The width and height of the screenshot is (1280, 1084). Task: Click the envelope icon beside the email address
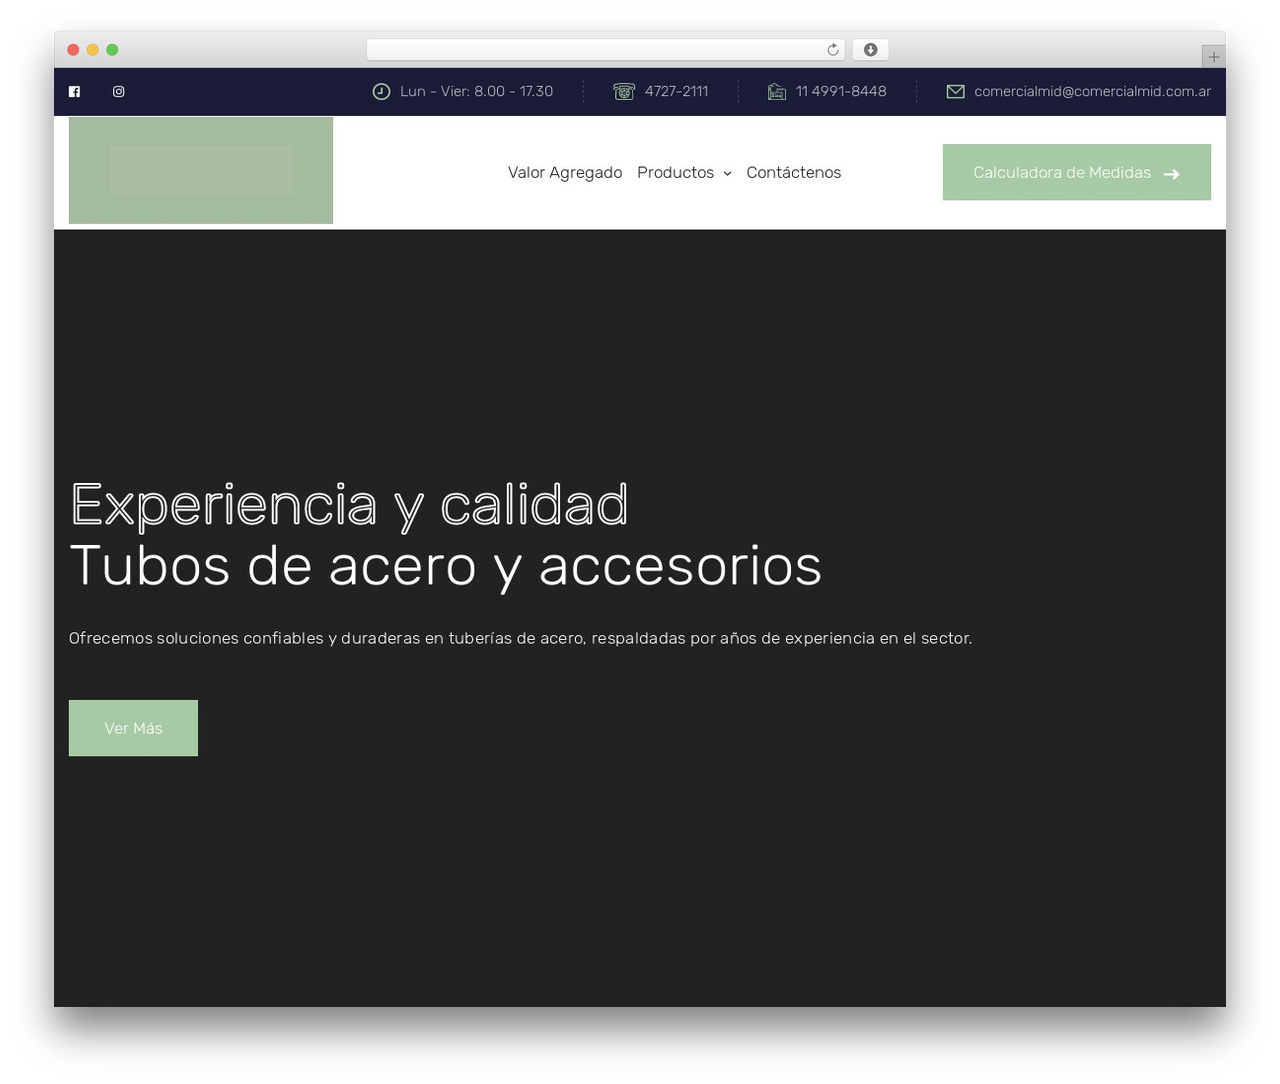[956, 92]
